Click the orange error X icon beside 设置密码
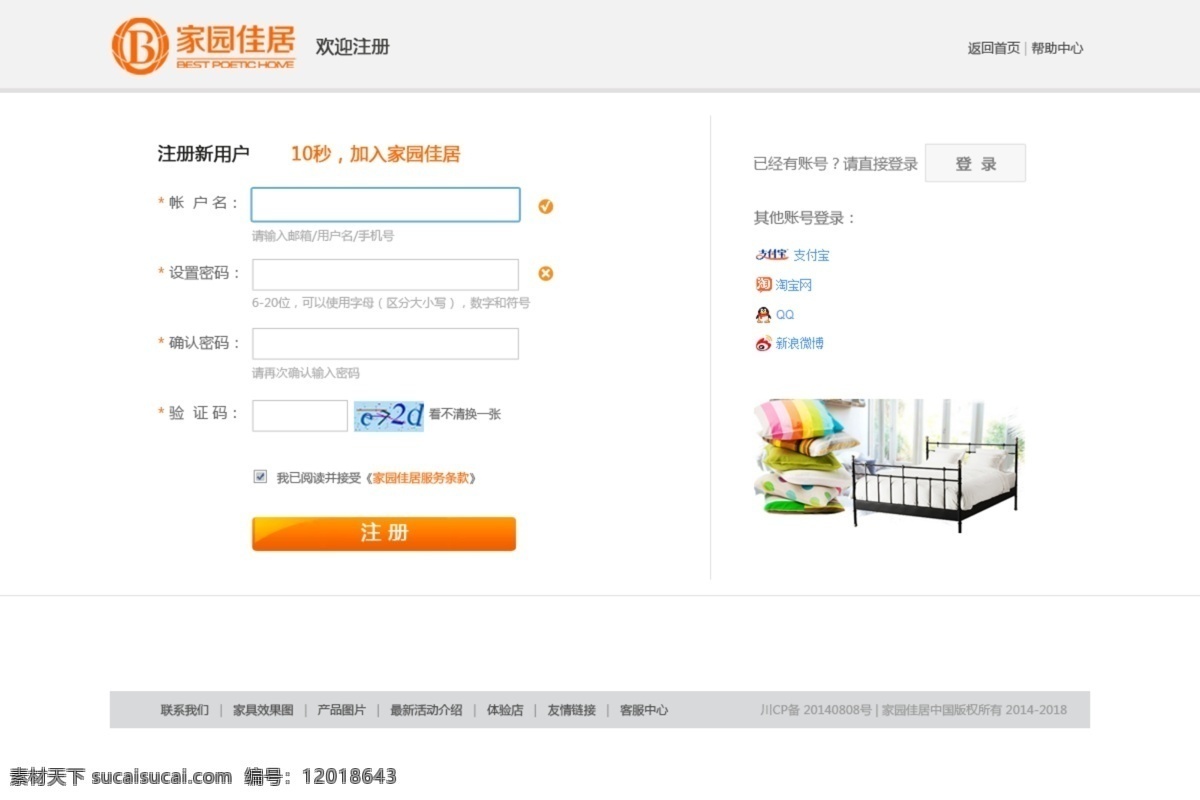The image size is (1200, 800). click(546, 273)
